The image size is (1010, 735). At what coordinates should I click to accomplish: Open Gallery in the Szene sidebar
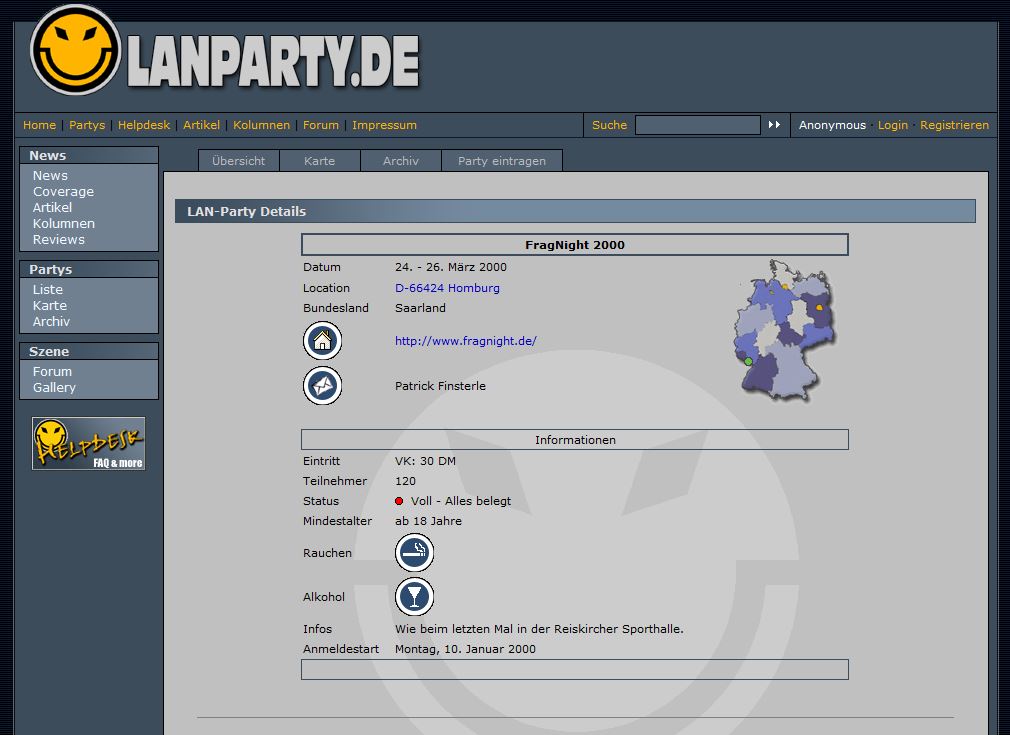pyautogui.click(x=54, y=388)
